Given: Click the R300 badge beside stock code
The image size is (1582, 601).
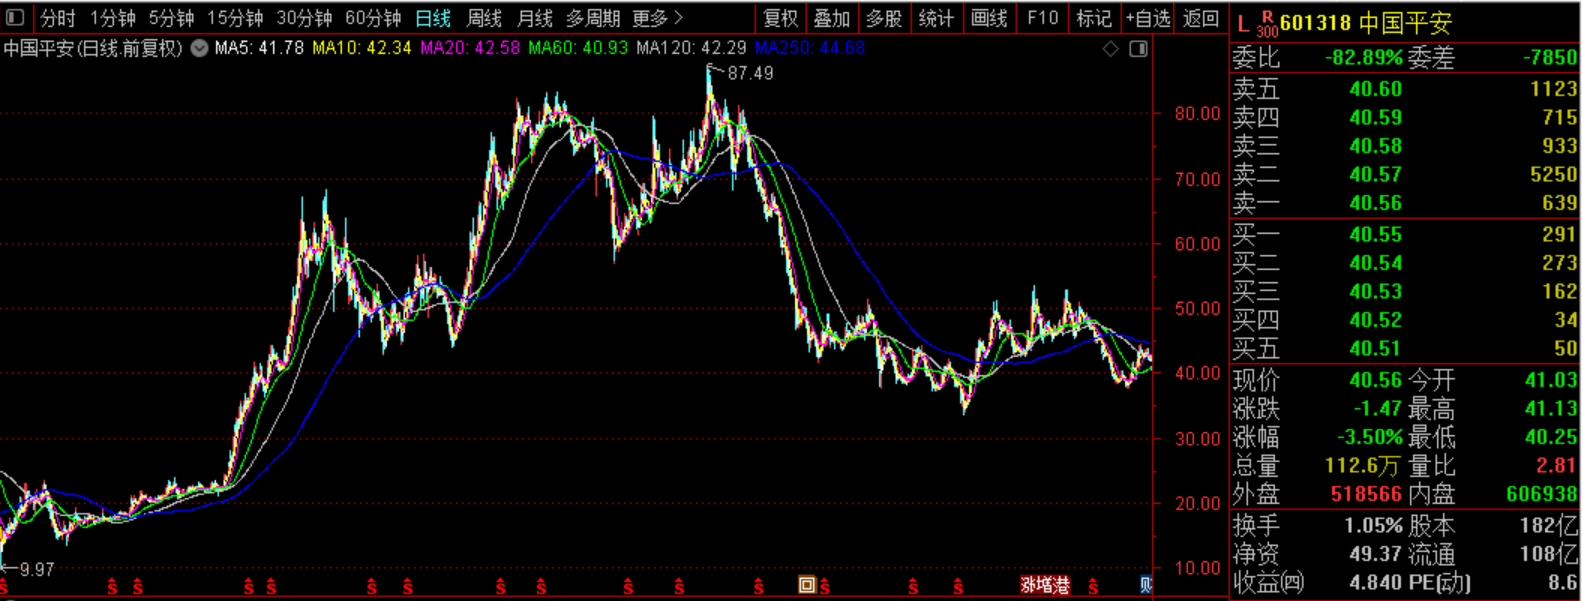Looking at the screenshot, I should pos(1267,24).
